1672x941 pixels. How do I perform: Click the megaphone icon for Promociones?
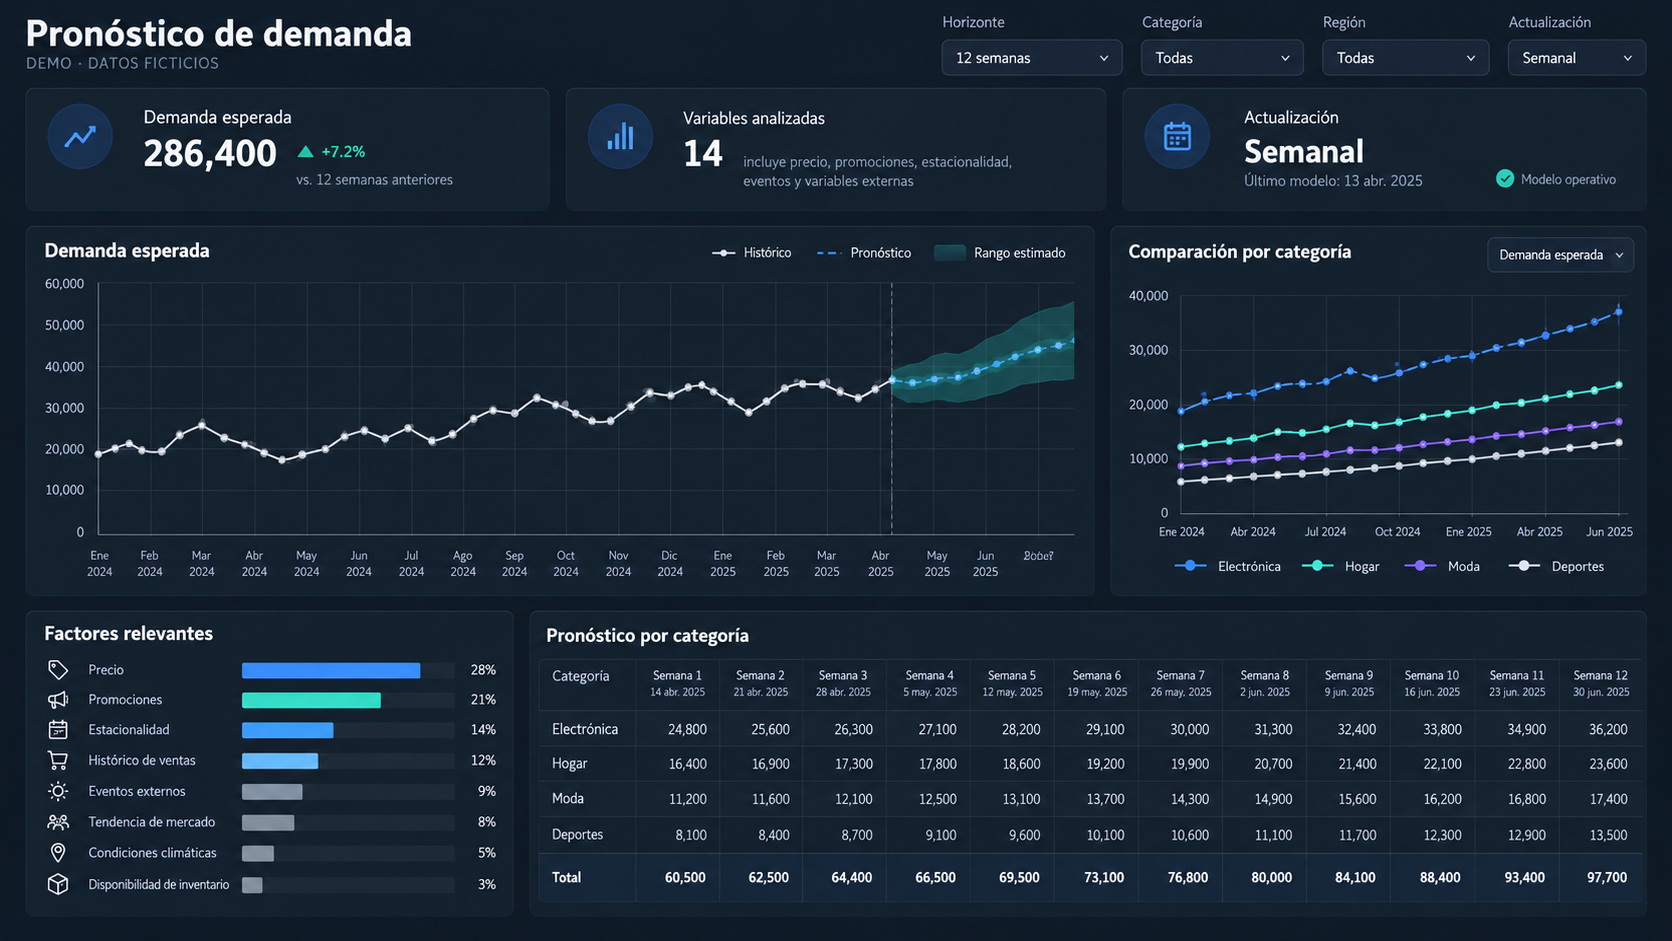point(58,700)
